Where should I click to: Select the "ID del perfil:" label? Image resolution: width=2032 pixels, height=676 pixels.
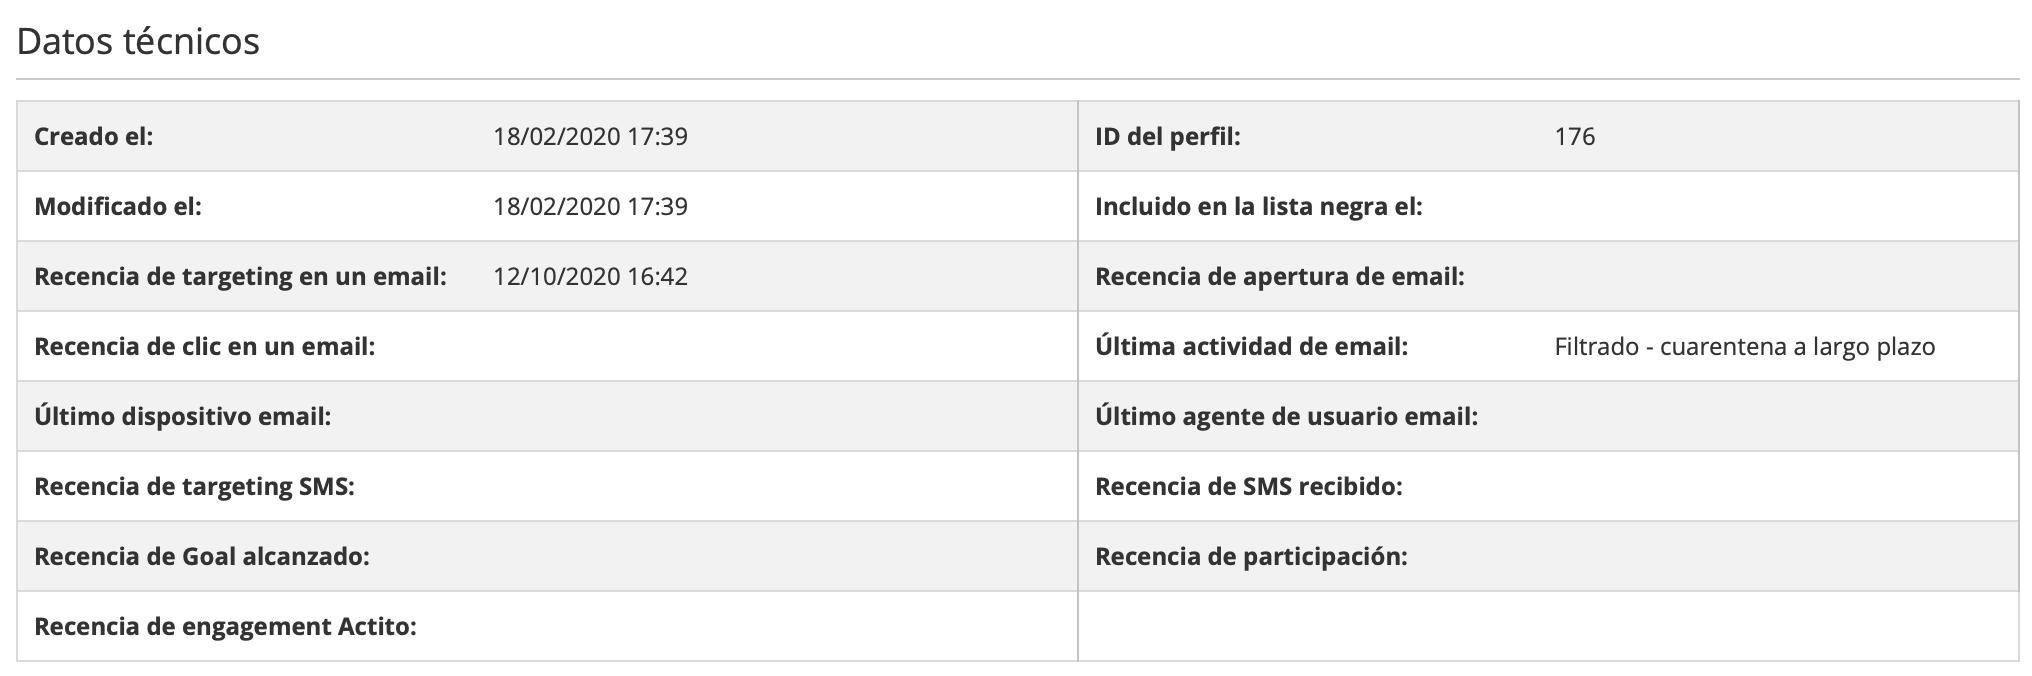[1168, 136]
